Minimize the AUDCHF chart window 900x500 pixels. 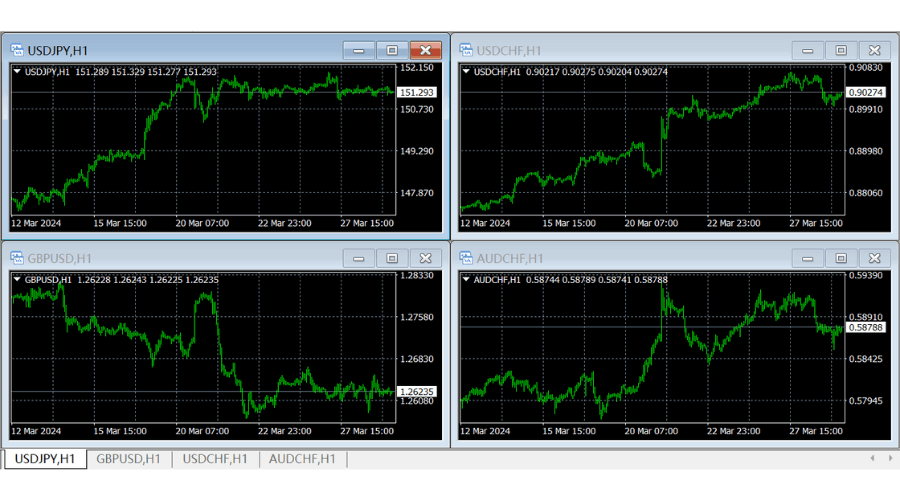pos(808,258)
